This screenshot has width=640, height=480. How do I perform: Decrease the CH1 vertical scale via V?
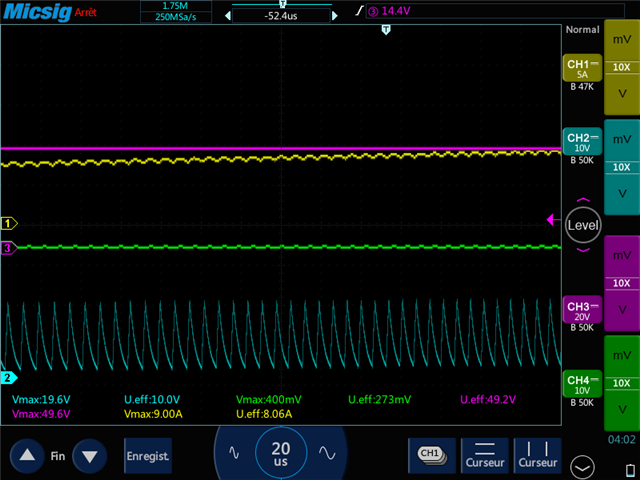click(x=622, y=94)
